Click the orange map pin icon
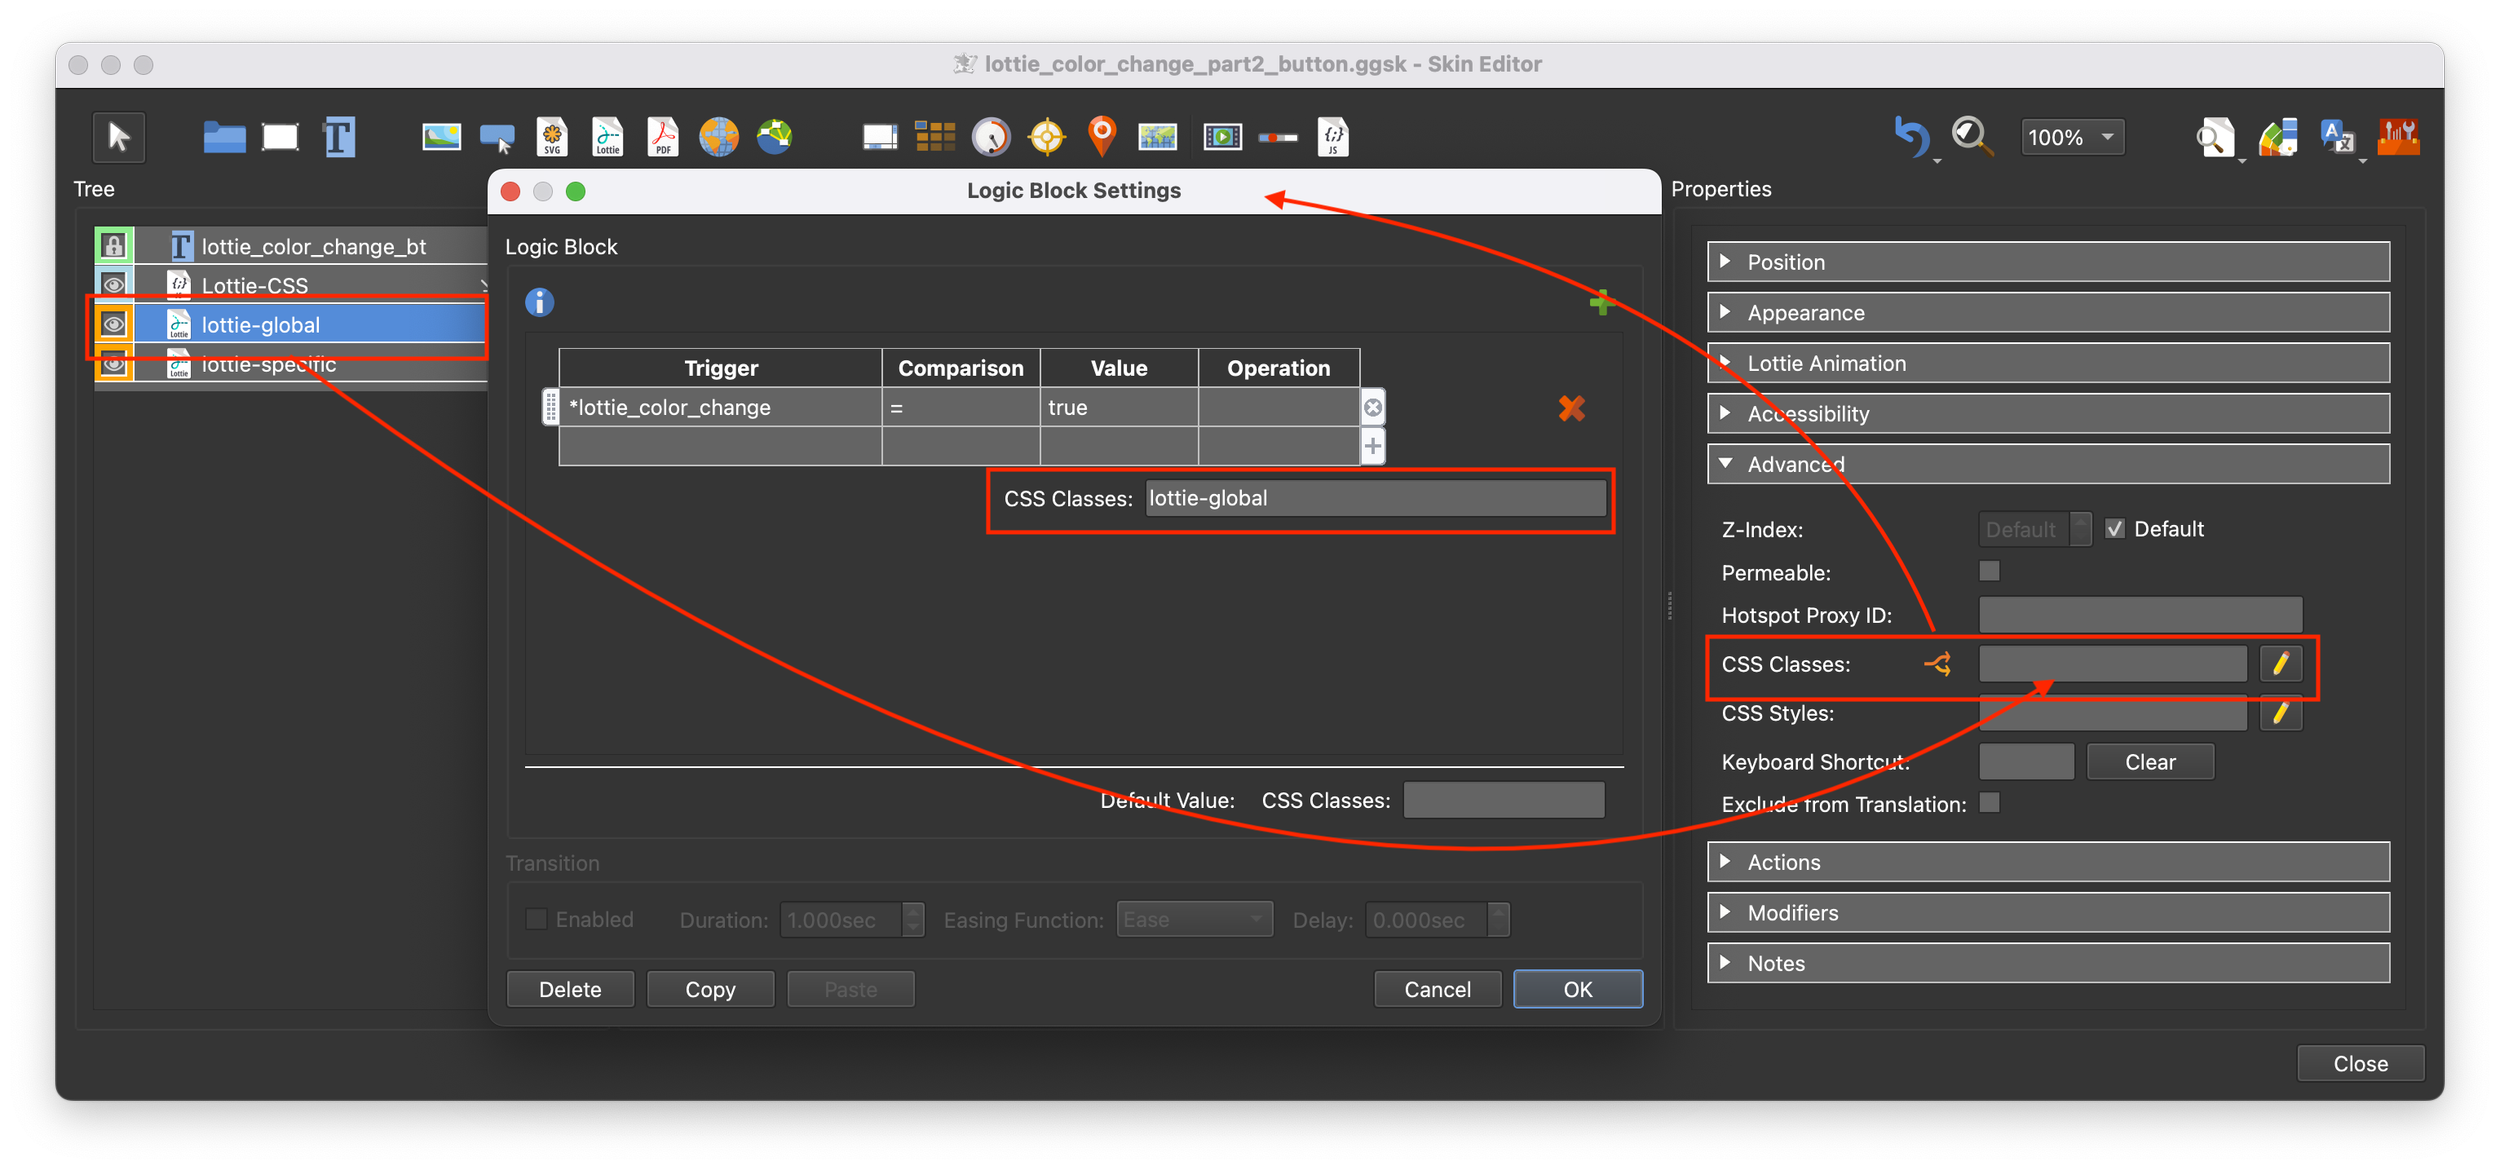This screenshot has width=2500, height=1169. (1102, 135)
